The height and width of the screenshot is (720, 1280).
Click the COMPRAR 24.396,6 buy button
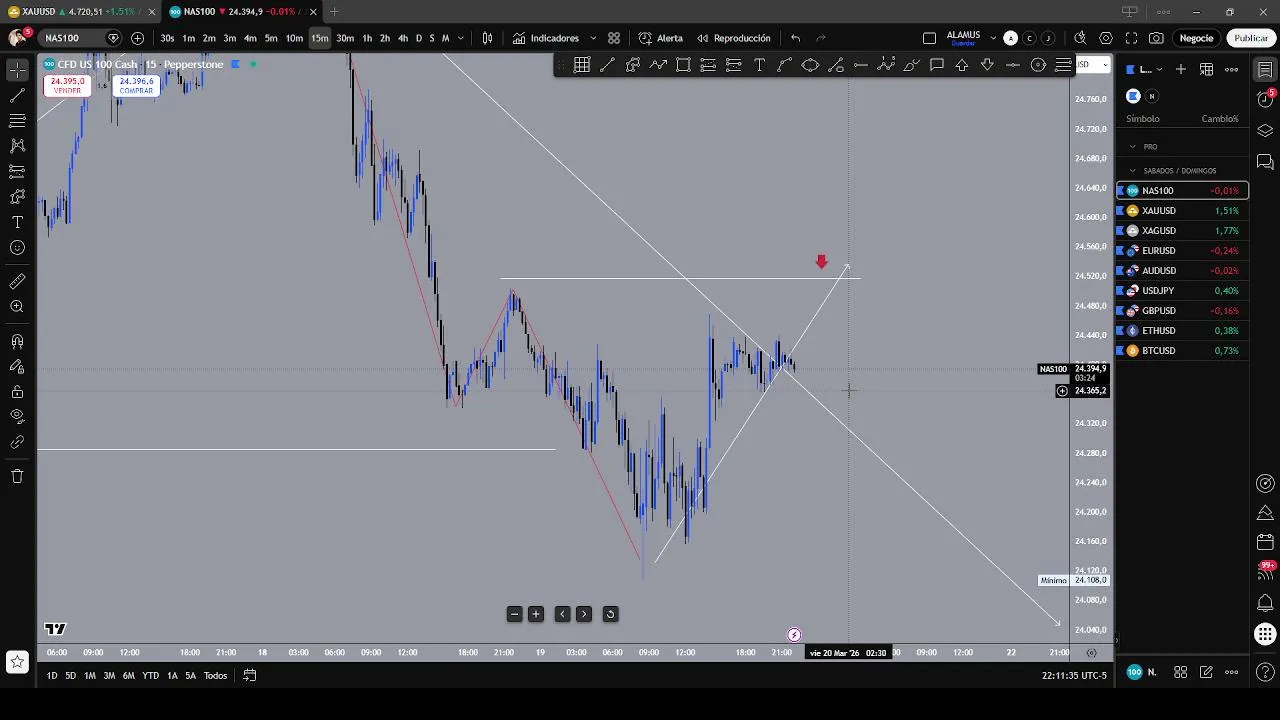click(136, 86)
